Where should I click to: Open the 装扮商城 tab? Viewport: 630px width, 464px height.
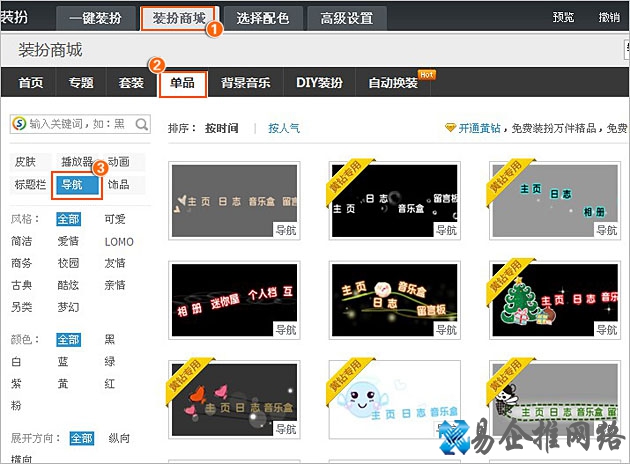[179, 18]
